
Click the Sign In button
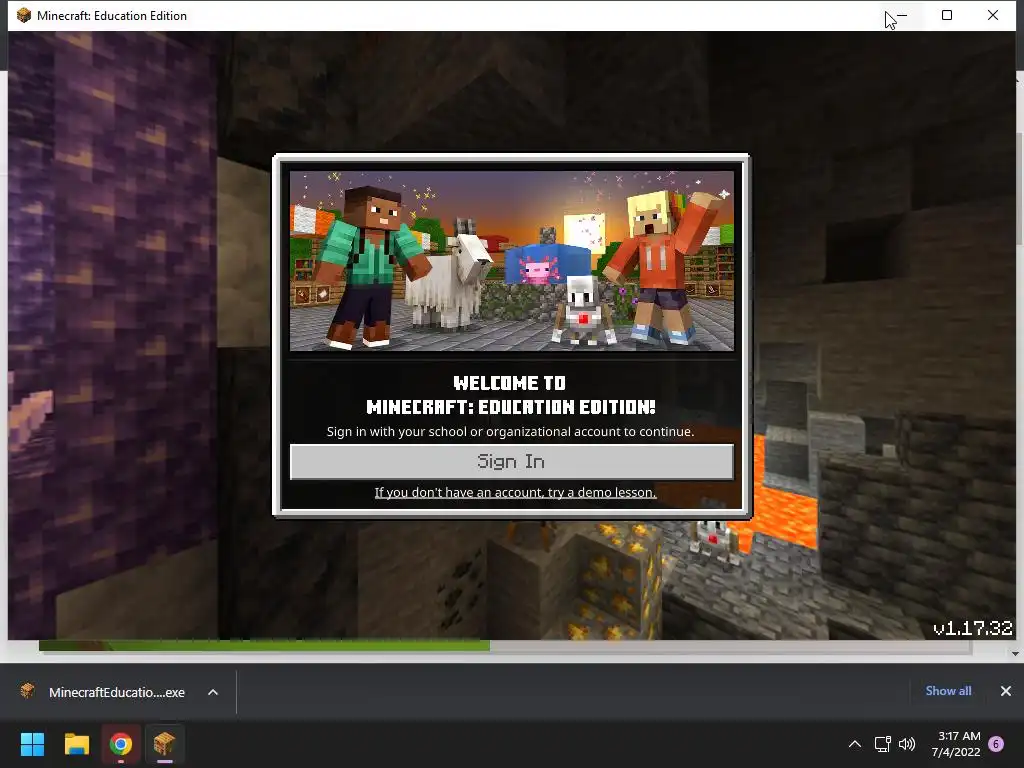[x=511, y=462]
